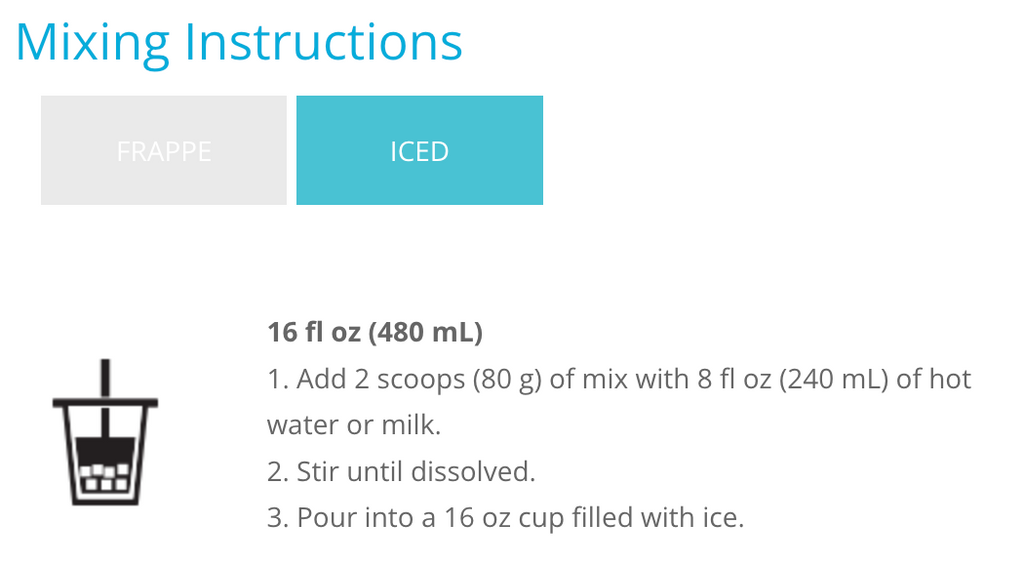The width and height of the screenshot is (1024, 564).
Task: Click the ice cubes inside the cup icon
Action: coord(104,477)
